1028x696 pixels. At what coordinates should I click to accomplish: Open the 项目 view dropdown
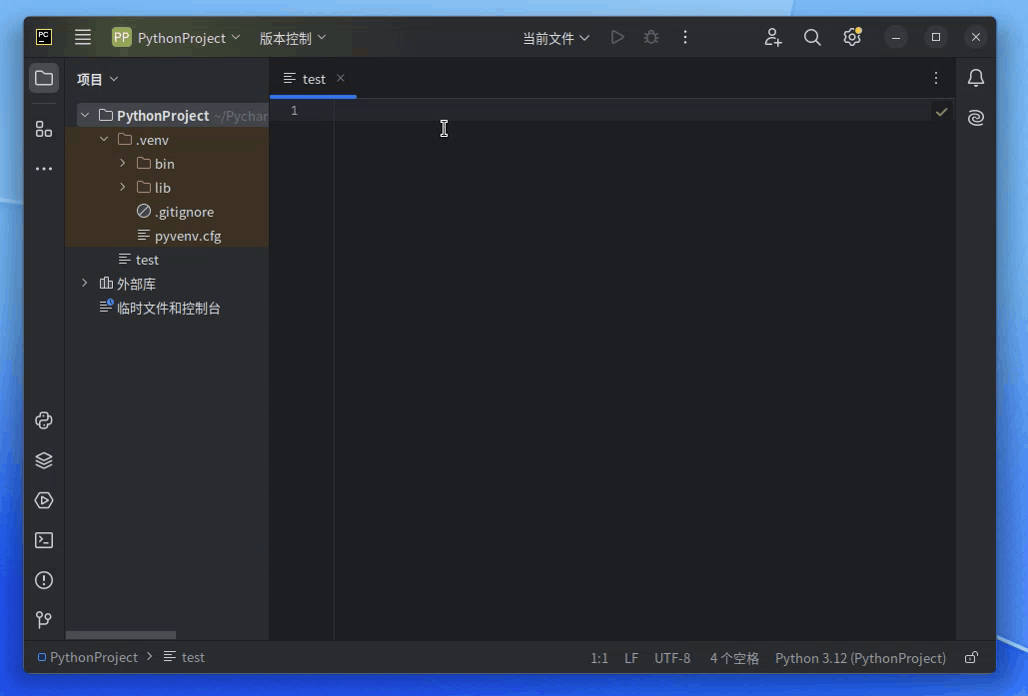pos(97,79)
